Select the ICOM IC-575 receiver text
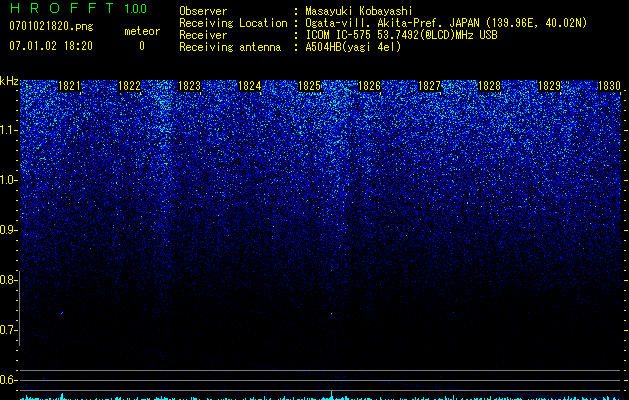629x400 pixels. (x=402, y=35)
